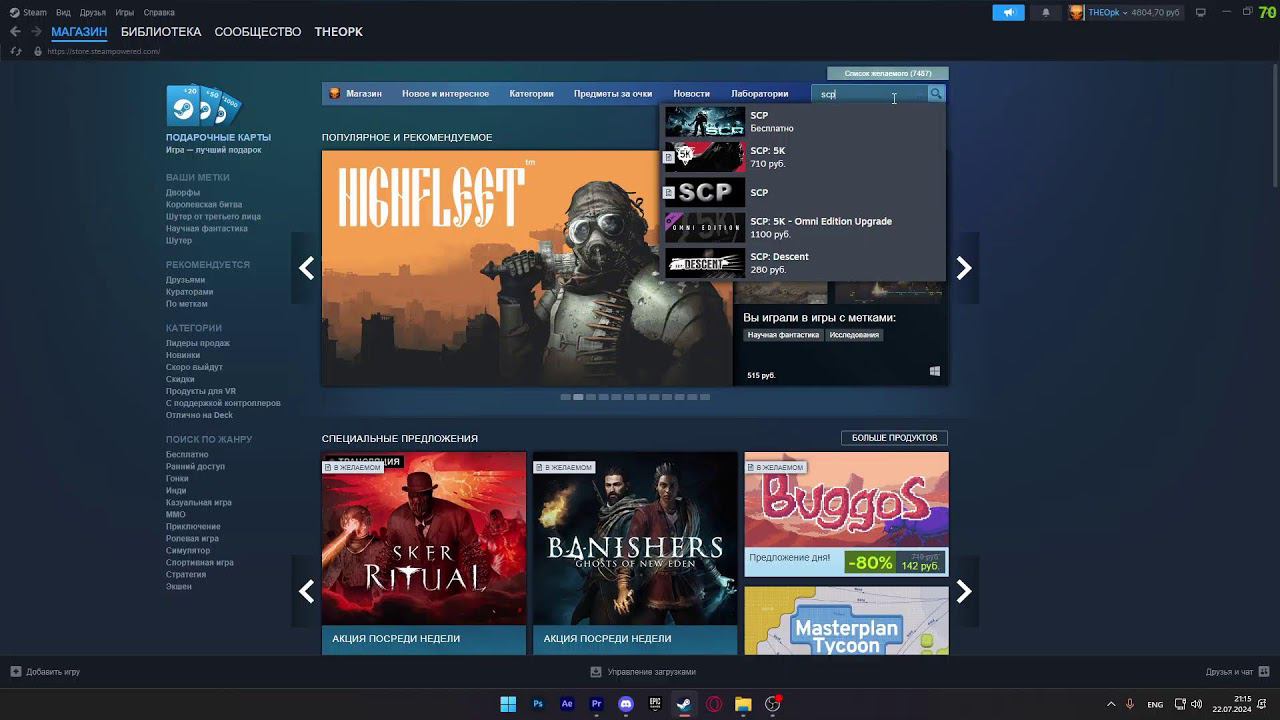The height and width of the screenshot is (720, 1280).
Task: Click the БОЛЬШЕ ПРОДУКТОВ button
Action: pos(894,438)
